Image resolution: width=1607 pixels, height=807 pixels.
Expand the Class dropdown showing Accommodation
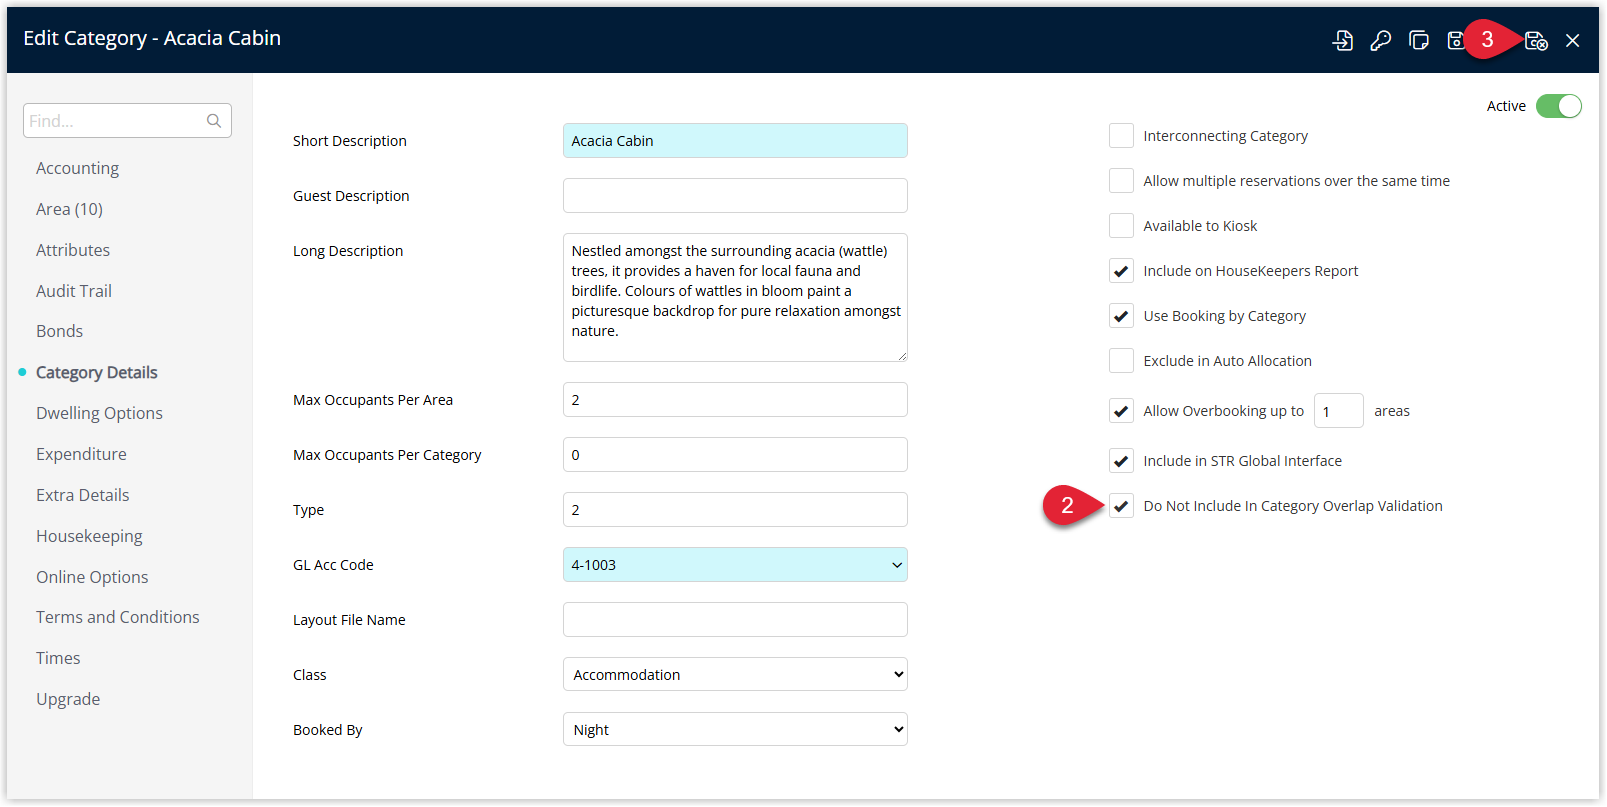[735, 675]
